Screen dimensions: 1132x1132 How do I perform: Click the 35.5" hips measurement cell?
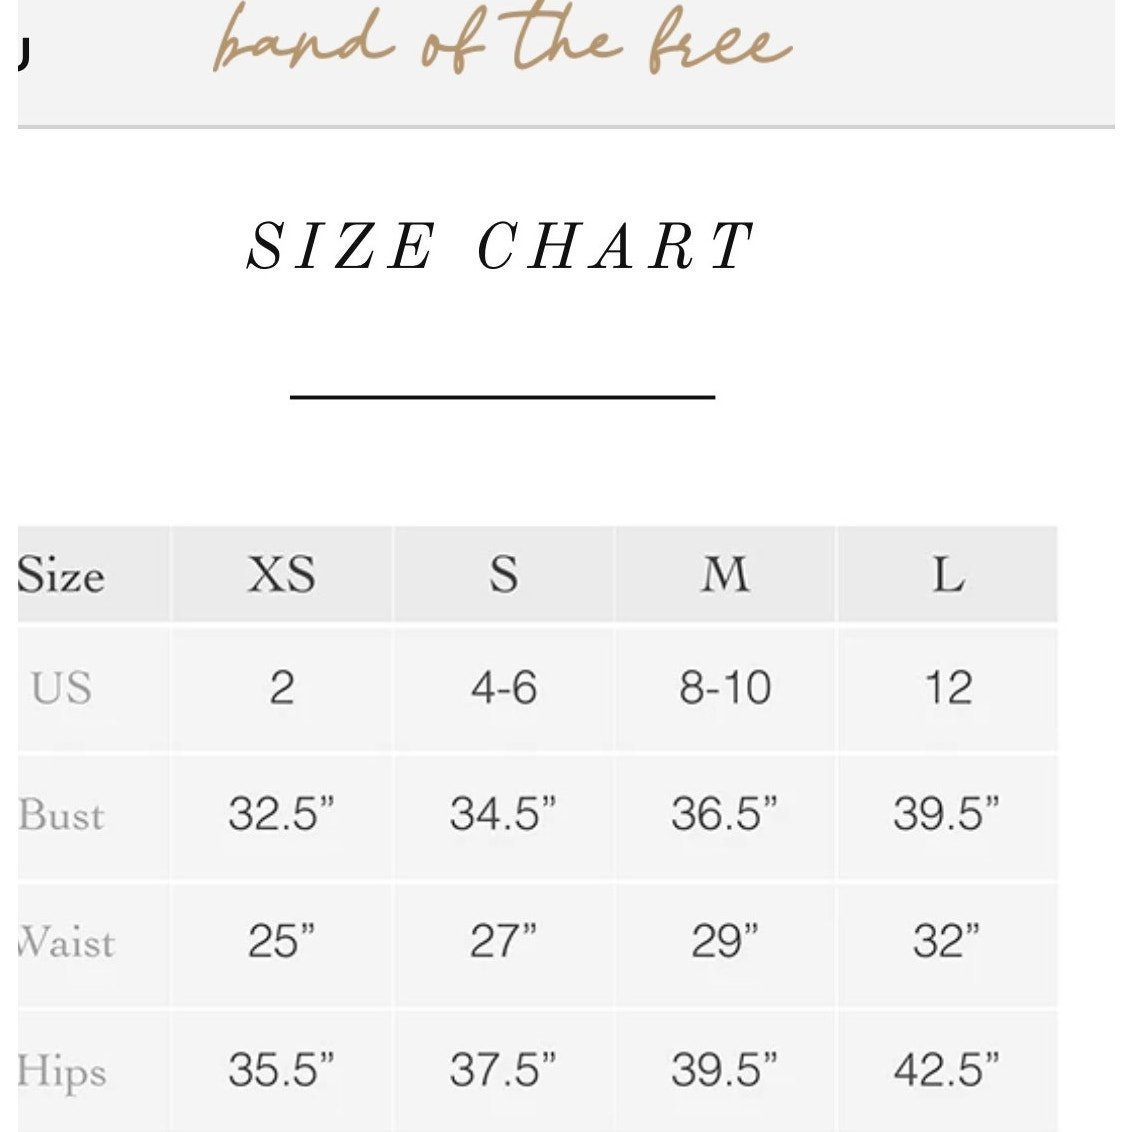point(282,1071)
